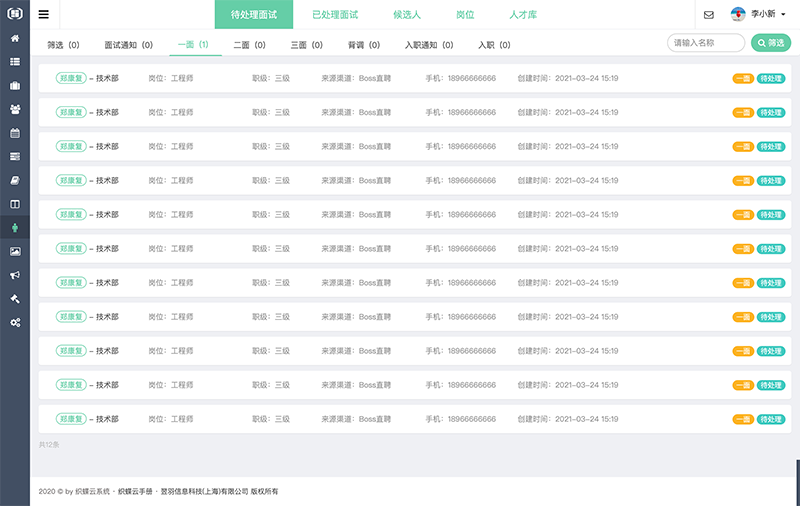This screenshot has height=506, width=800.
Task: Click the hamburger menu icon
Action: point(43,15)
